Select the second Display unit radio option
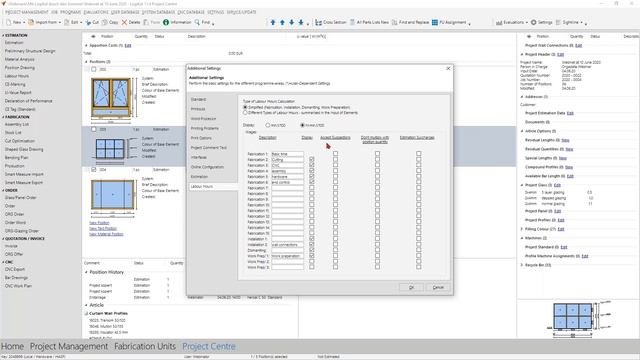 point(302,125)
